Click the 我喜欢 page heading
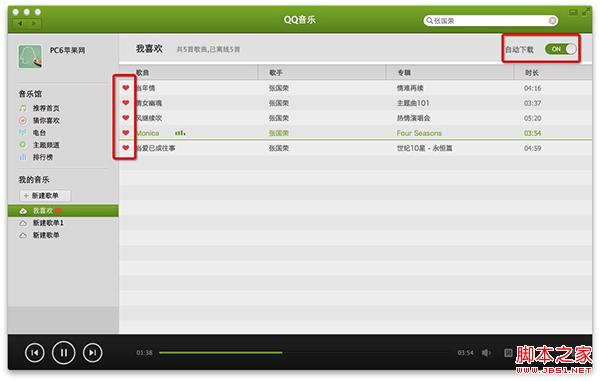Viewport: 600px width, 381px height. tap(149, 49)
